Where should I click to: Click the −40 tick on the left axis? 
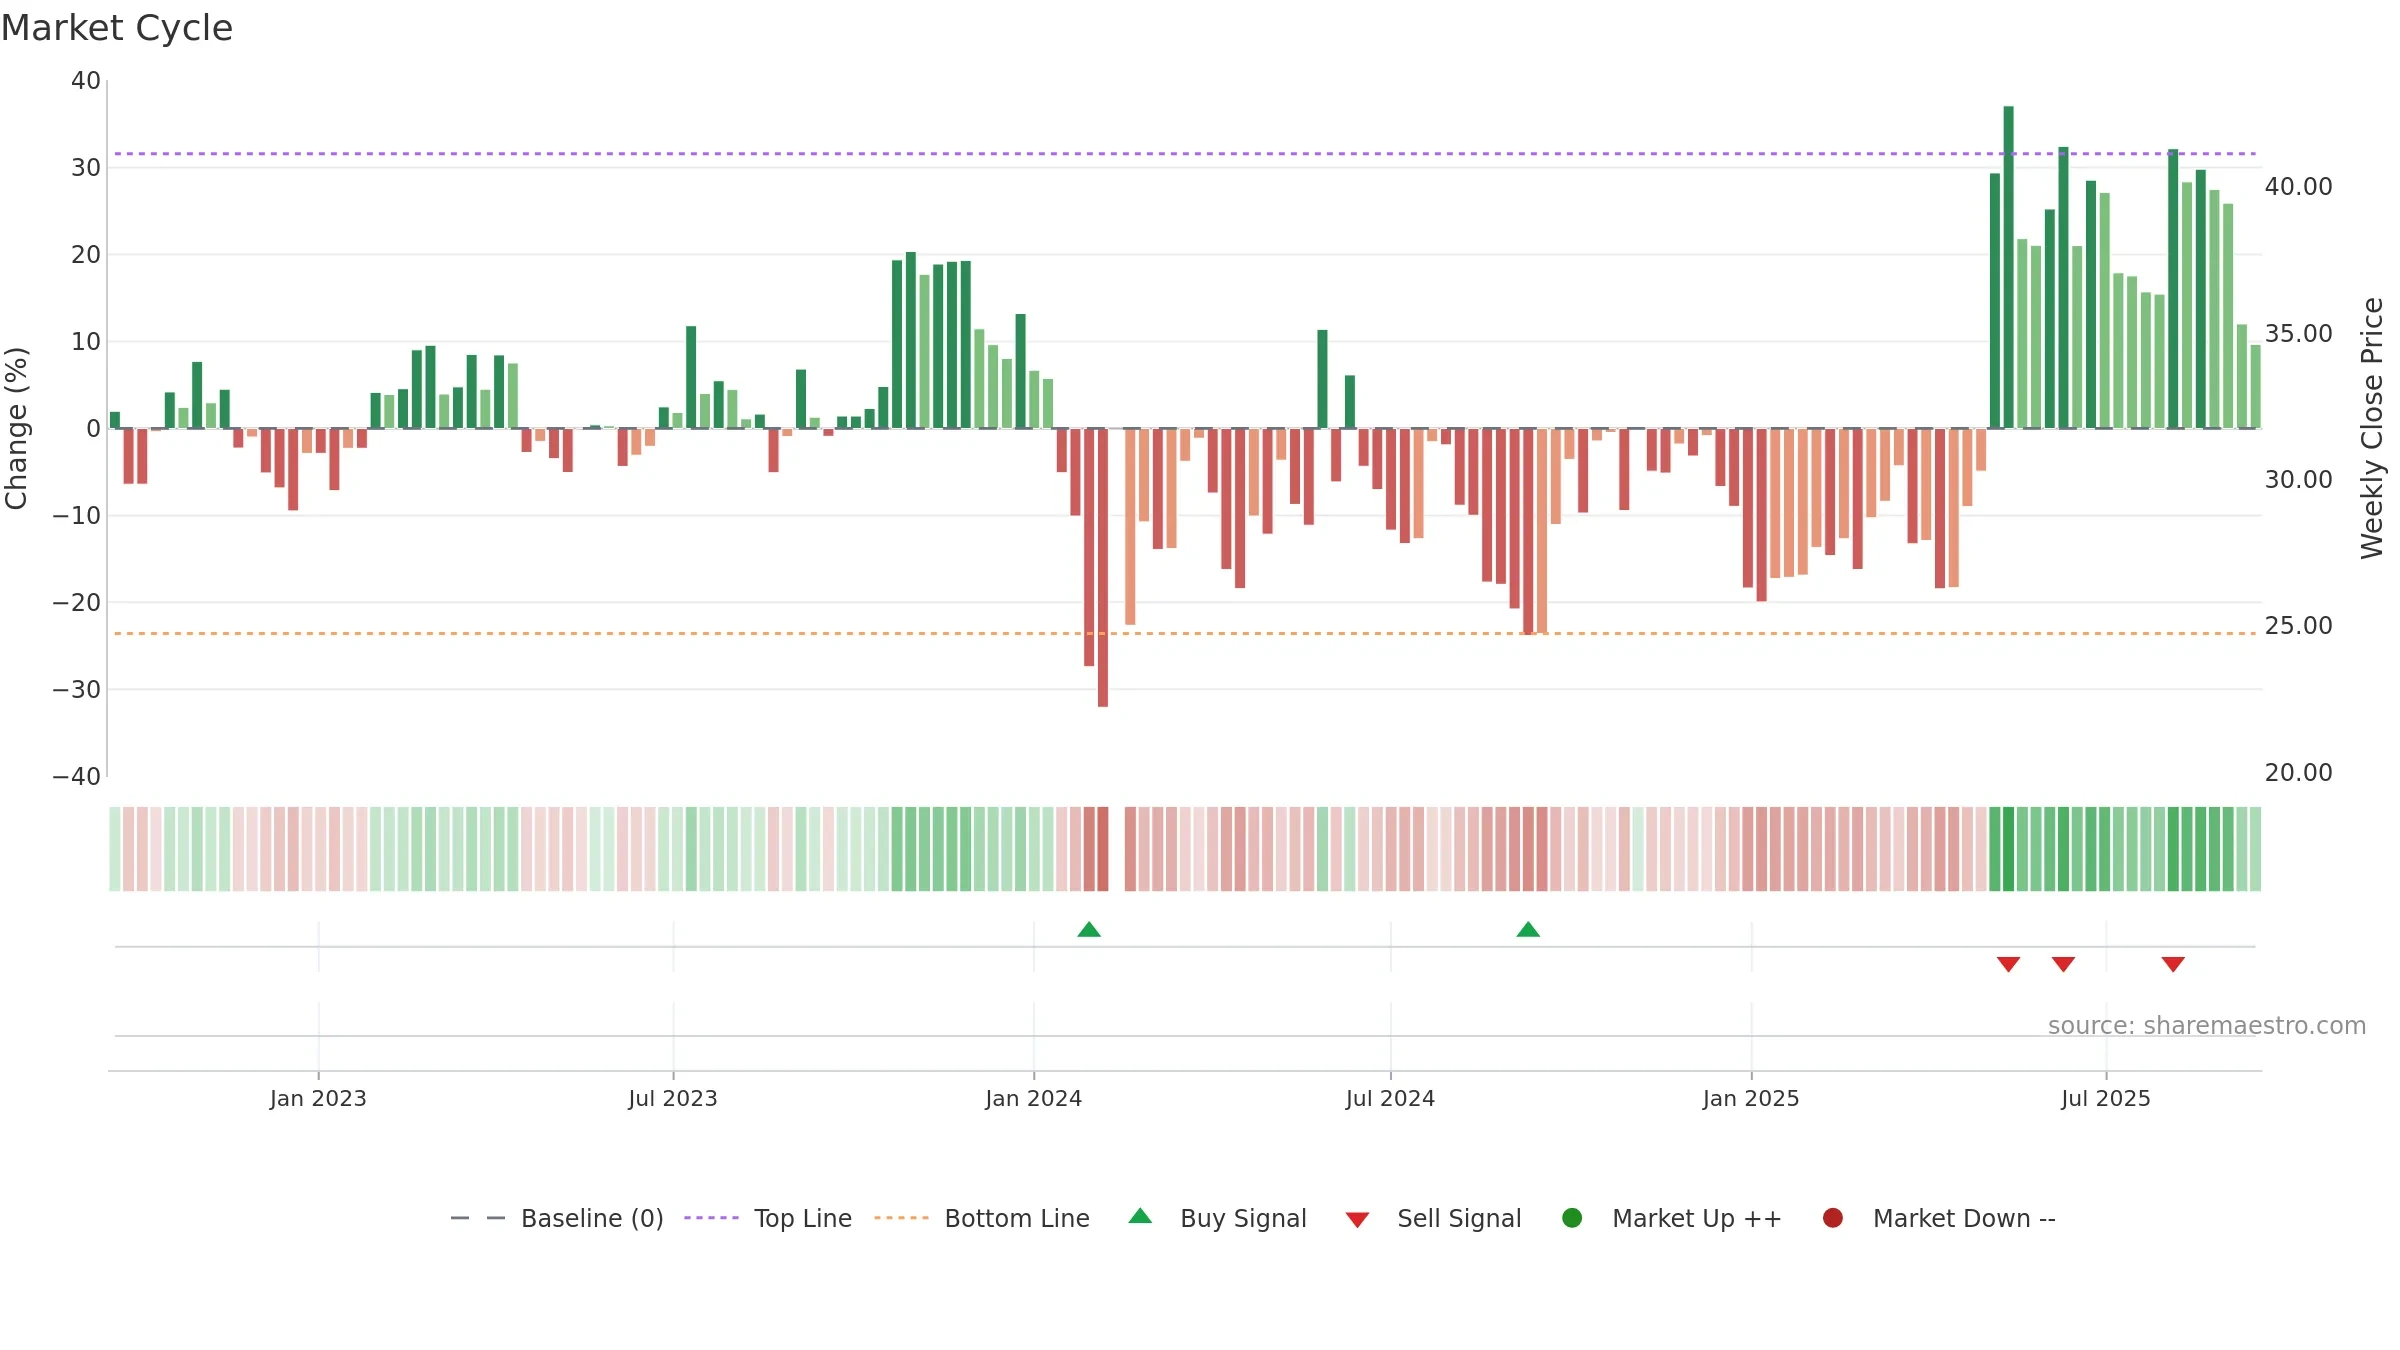(76, 777)
